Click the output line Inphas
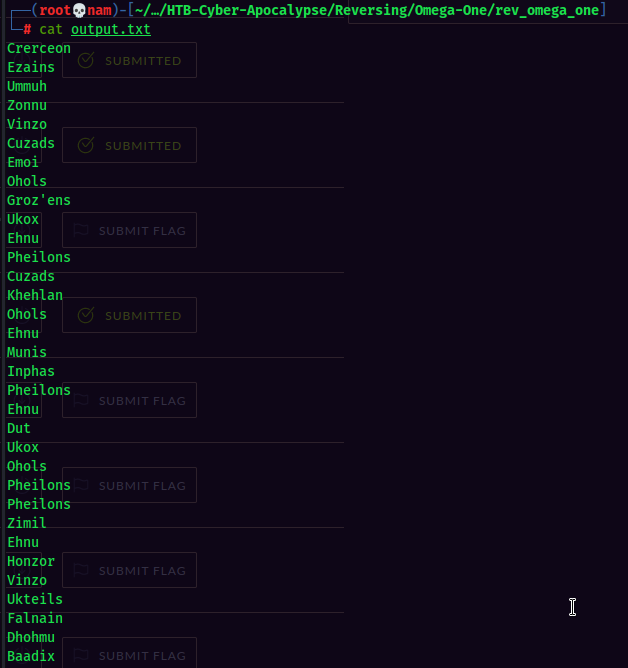 (31, 371)
